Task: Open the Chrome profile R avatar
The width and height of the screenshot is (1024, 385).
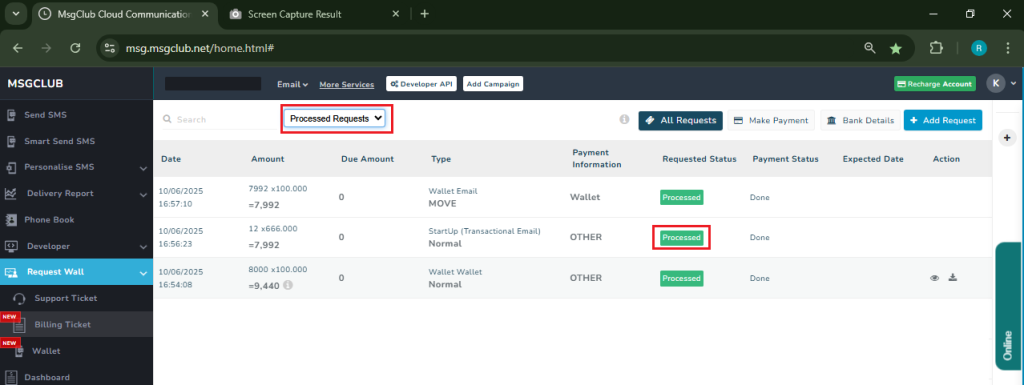Action: click(978, 48)
